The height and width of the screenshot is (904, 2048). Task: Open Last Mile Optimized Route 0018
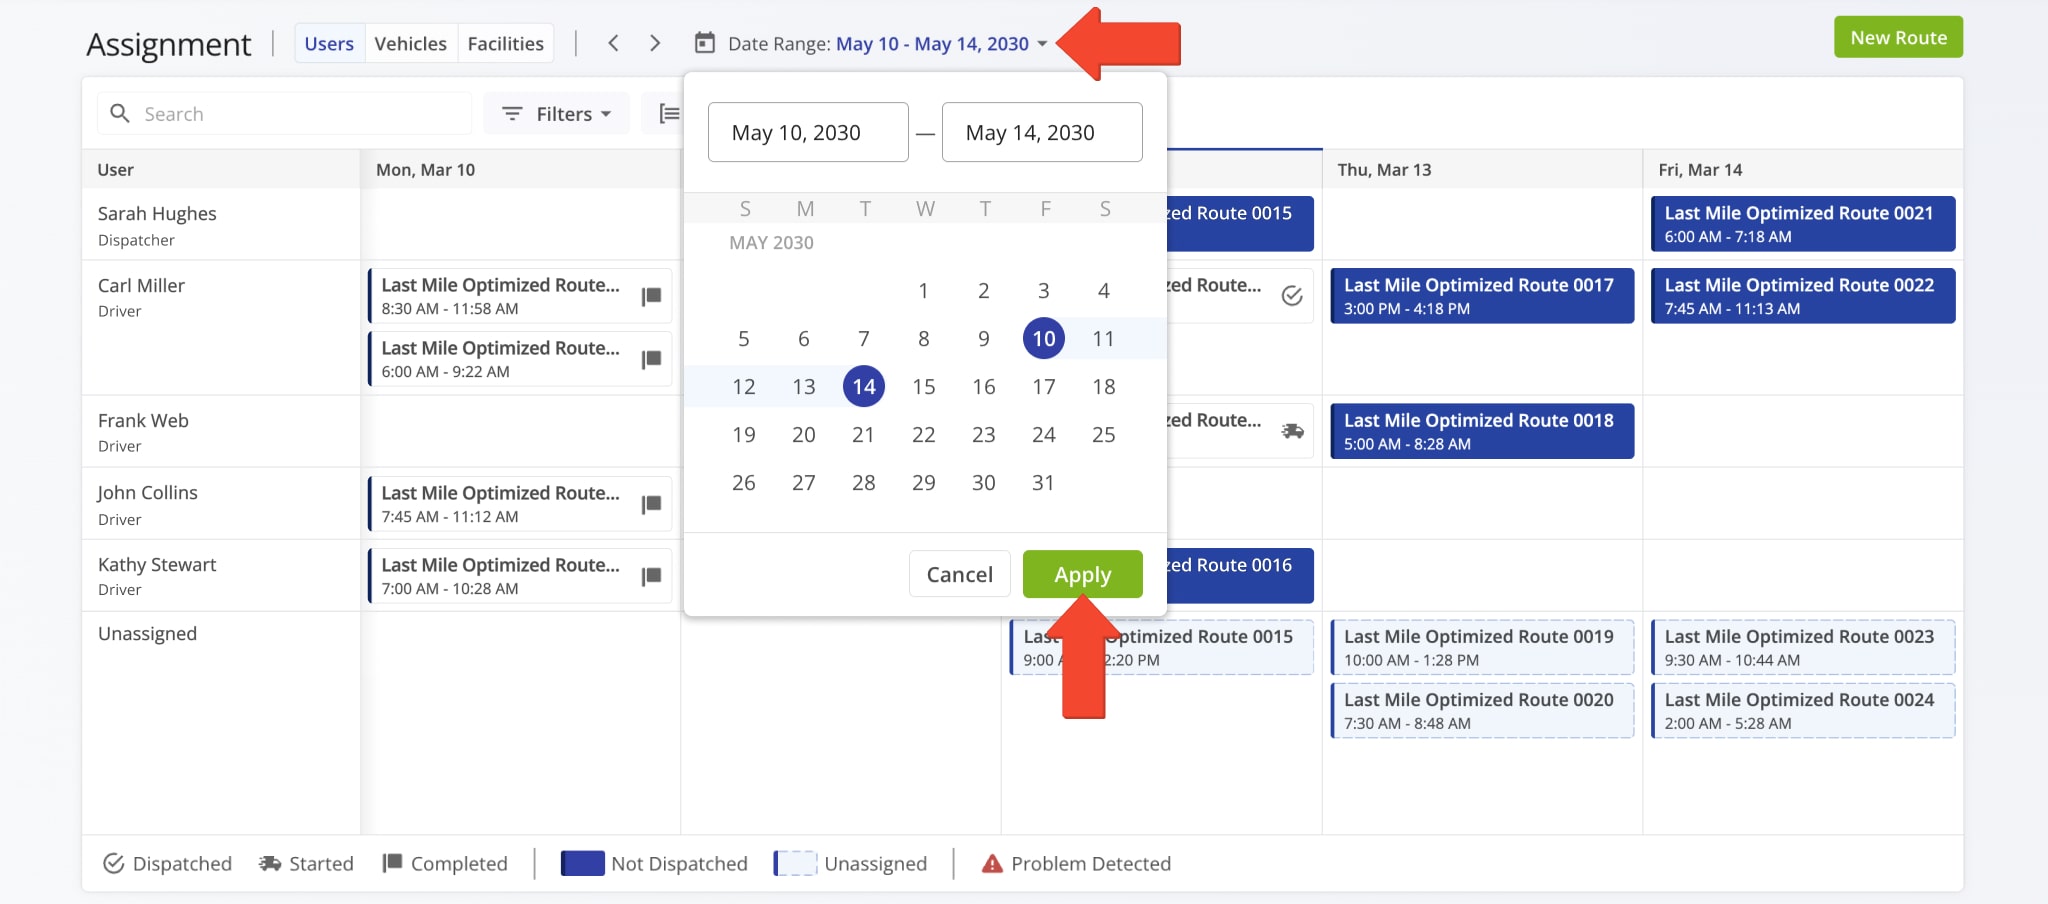pyautogui.click(x=1482, y=431)
